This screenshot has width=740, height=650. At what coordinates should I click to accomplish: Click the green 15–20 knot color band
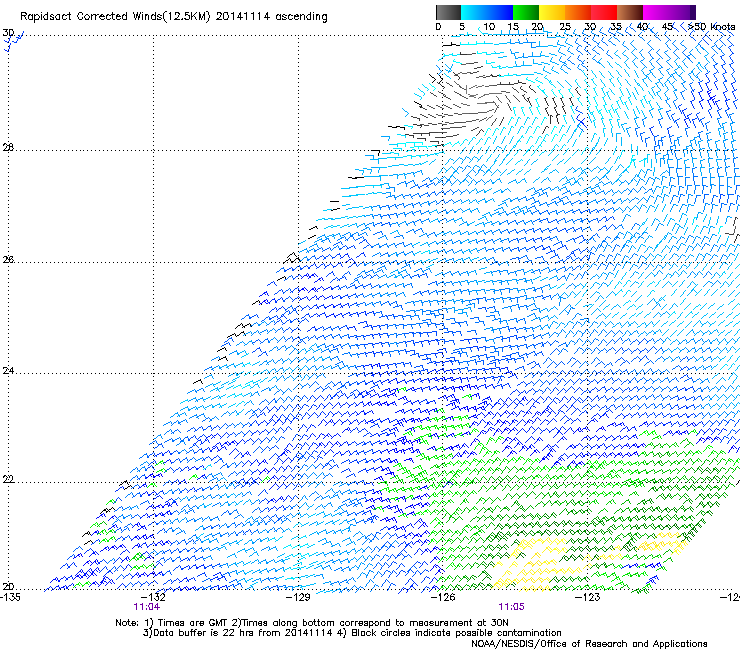[x=526, y=12]
